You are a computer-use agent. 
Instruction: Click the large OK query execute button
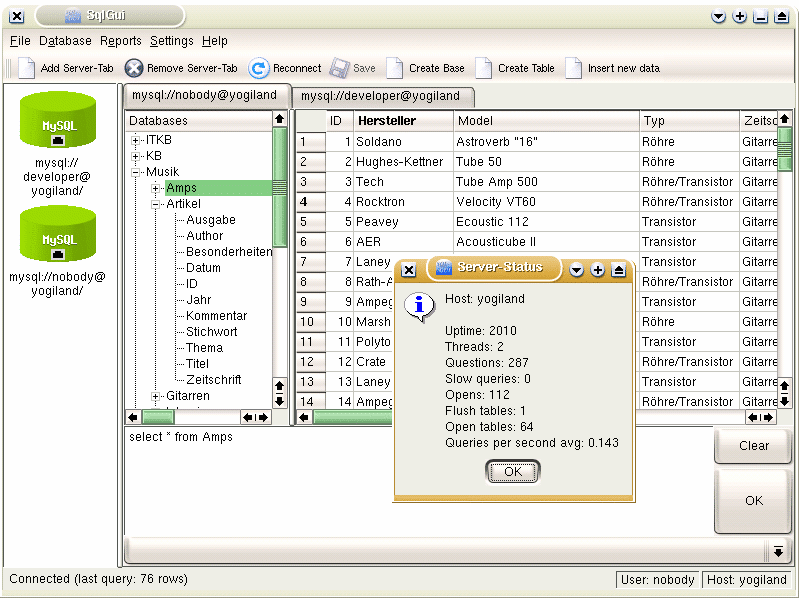(753, 501)
